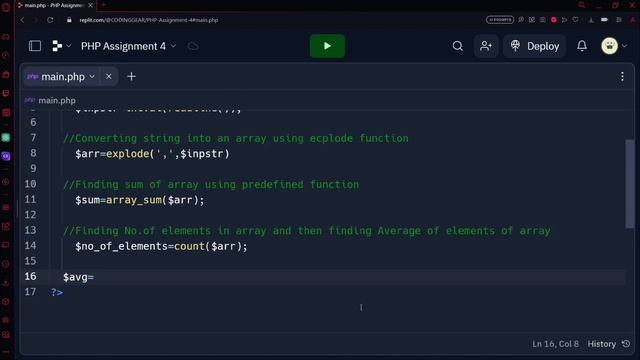Open the user avatar profile menu
The width and height of the screenshot is (640, 360).
[x=609, y=46]
